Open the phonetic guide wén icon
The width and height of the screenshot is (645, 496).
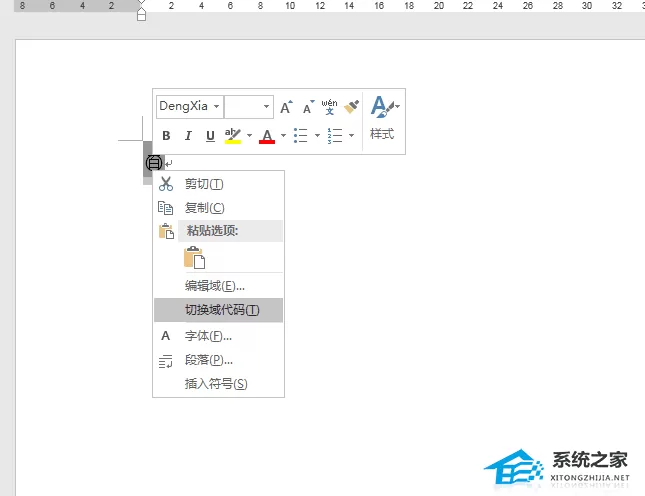pos(329,107)
